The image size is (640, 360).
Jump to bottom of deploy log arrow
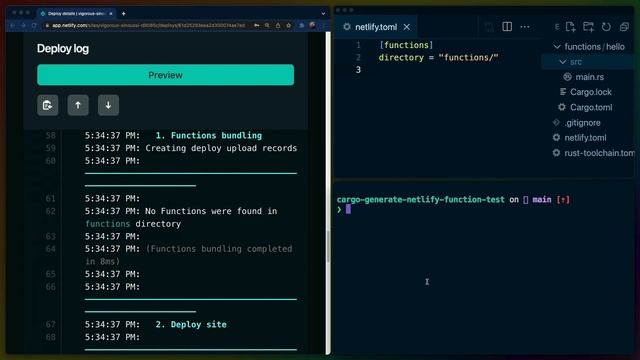coord(108,105)
